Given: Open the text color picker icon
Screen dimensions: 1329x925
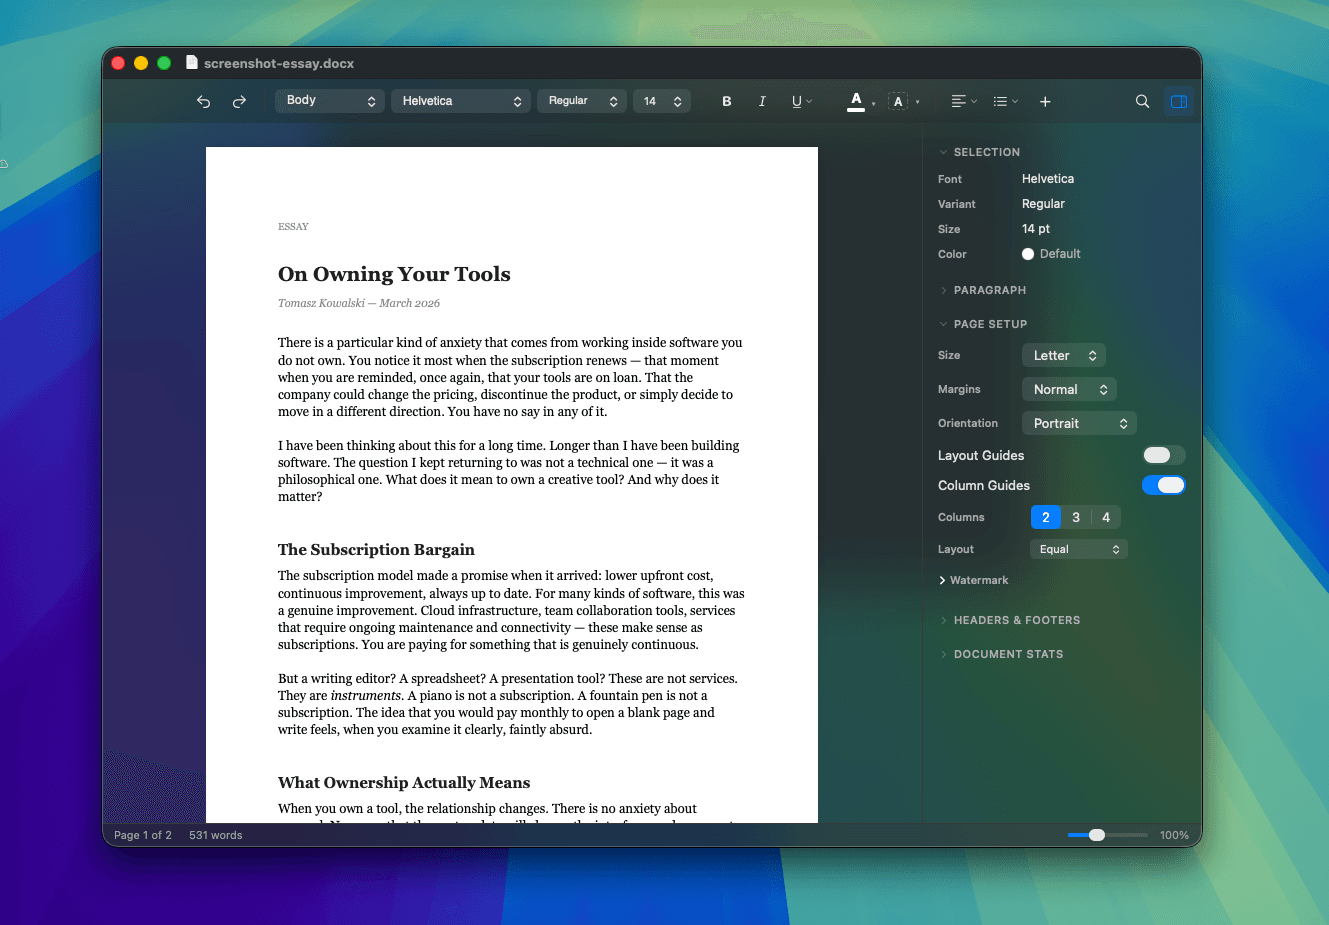Looking at the screenshot, I should [x=857, y=101].
